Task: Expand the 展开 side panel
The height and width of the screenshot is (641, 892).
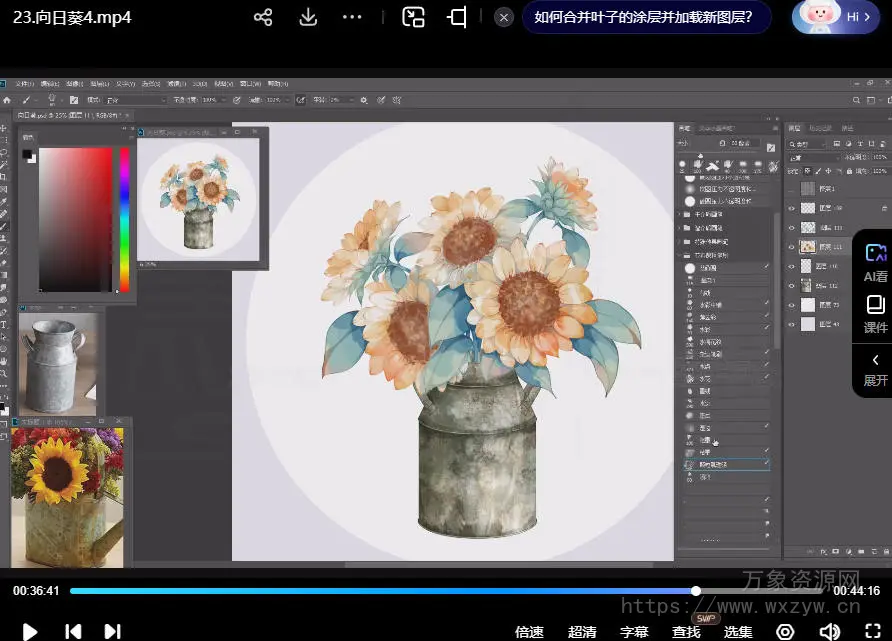Action: [x=875, y=369]
